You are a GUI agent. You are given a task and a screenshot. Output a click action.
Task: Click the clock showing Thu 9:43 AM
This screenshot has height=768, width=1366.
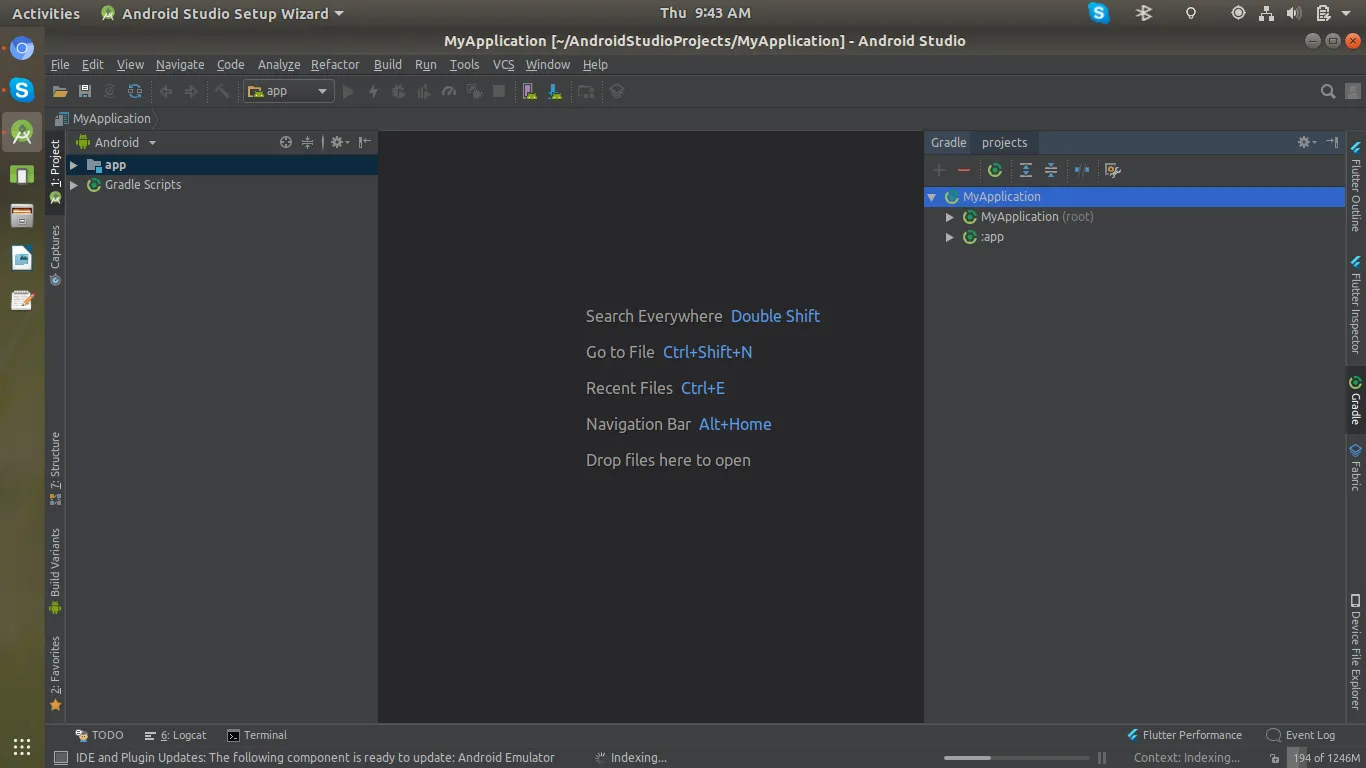[705, 13]
